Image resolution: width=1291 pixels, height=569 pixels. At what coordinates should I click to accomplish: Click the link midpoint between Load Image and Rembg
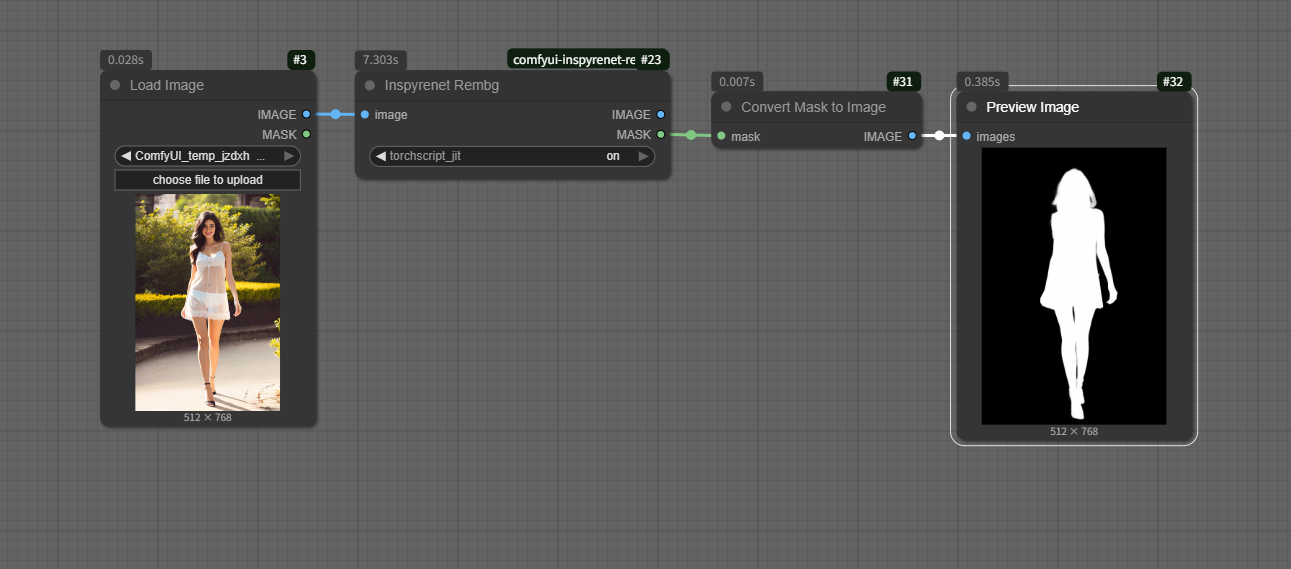click(x=336, y=115)
